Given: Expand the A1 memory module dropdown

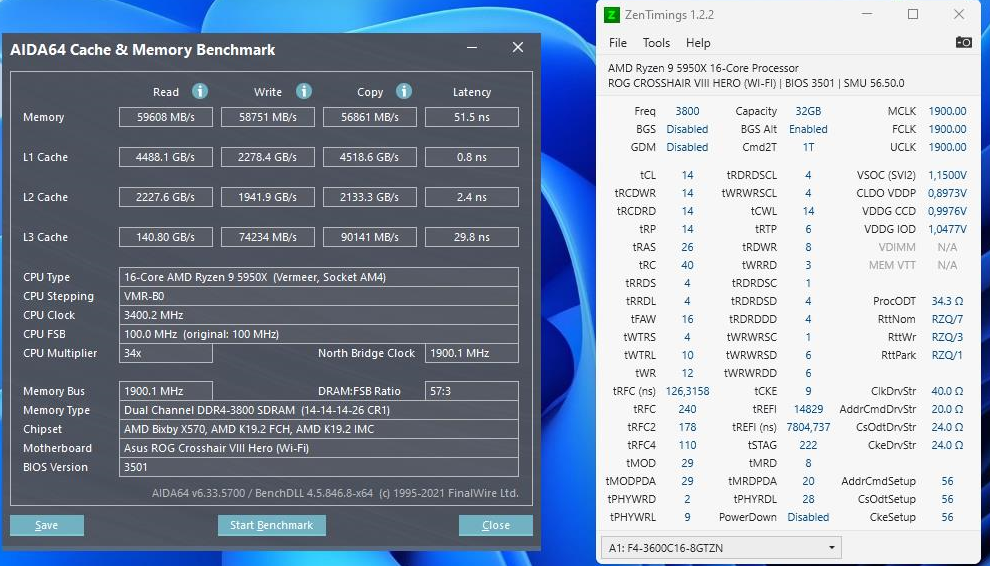Looking at the screenshot, I should tap(831, 548).
